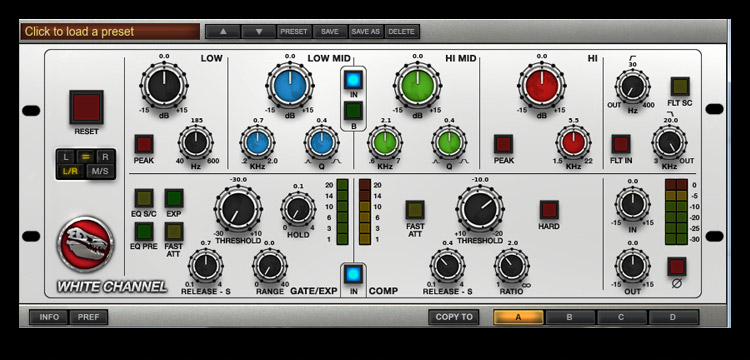Viewport: 750px width, 360px height.
Task: Switch to L/R mode
Action: (x=71, y=171)
